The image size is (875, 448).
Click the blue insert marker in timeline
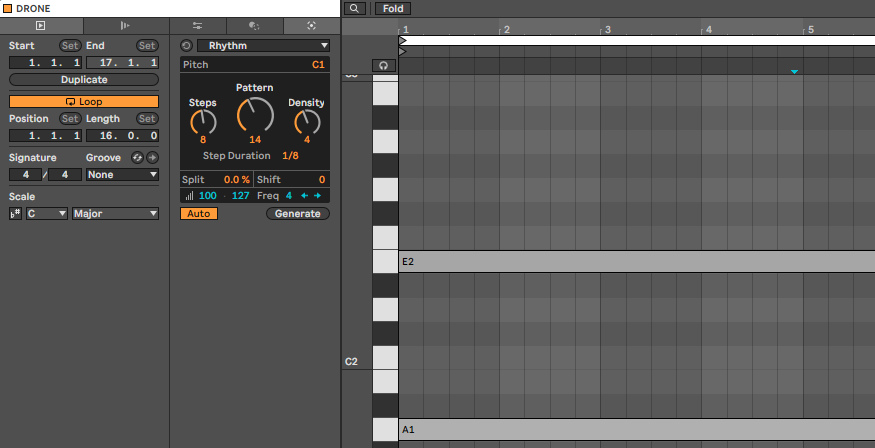795,72
